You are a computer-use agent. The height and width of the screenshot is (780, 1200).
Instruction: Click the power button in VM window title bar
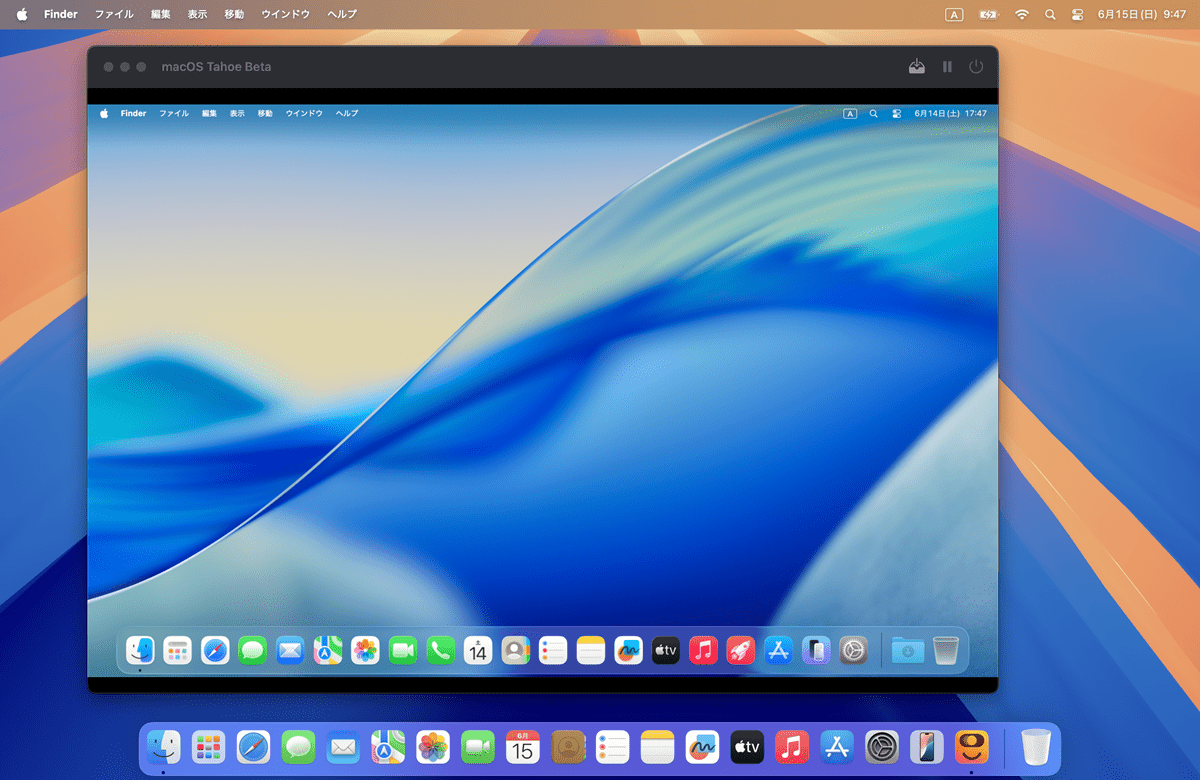[x=976, y=67]
